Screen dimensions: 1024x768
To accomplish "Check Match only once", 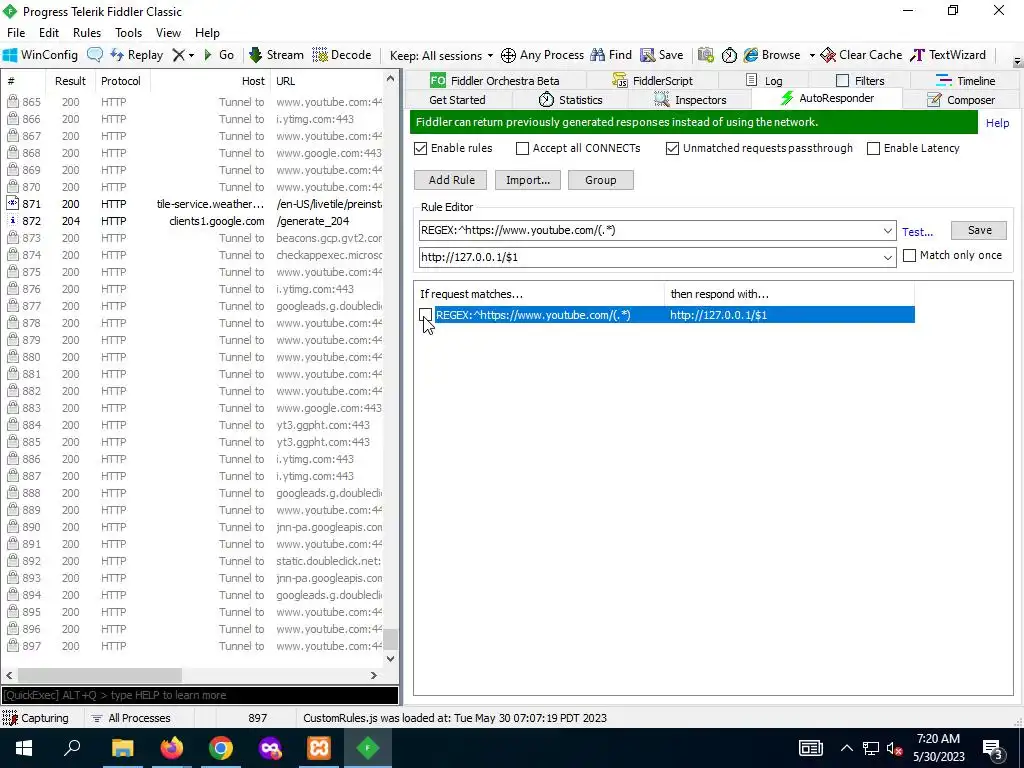I will [909, 255].
